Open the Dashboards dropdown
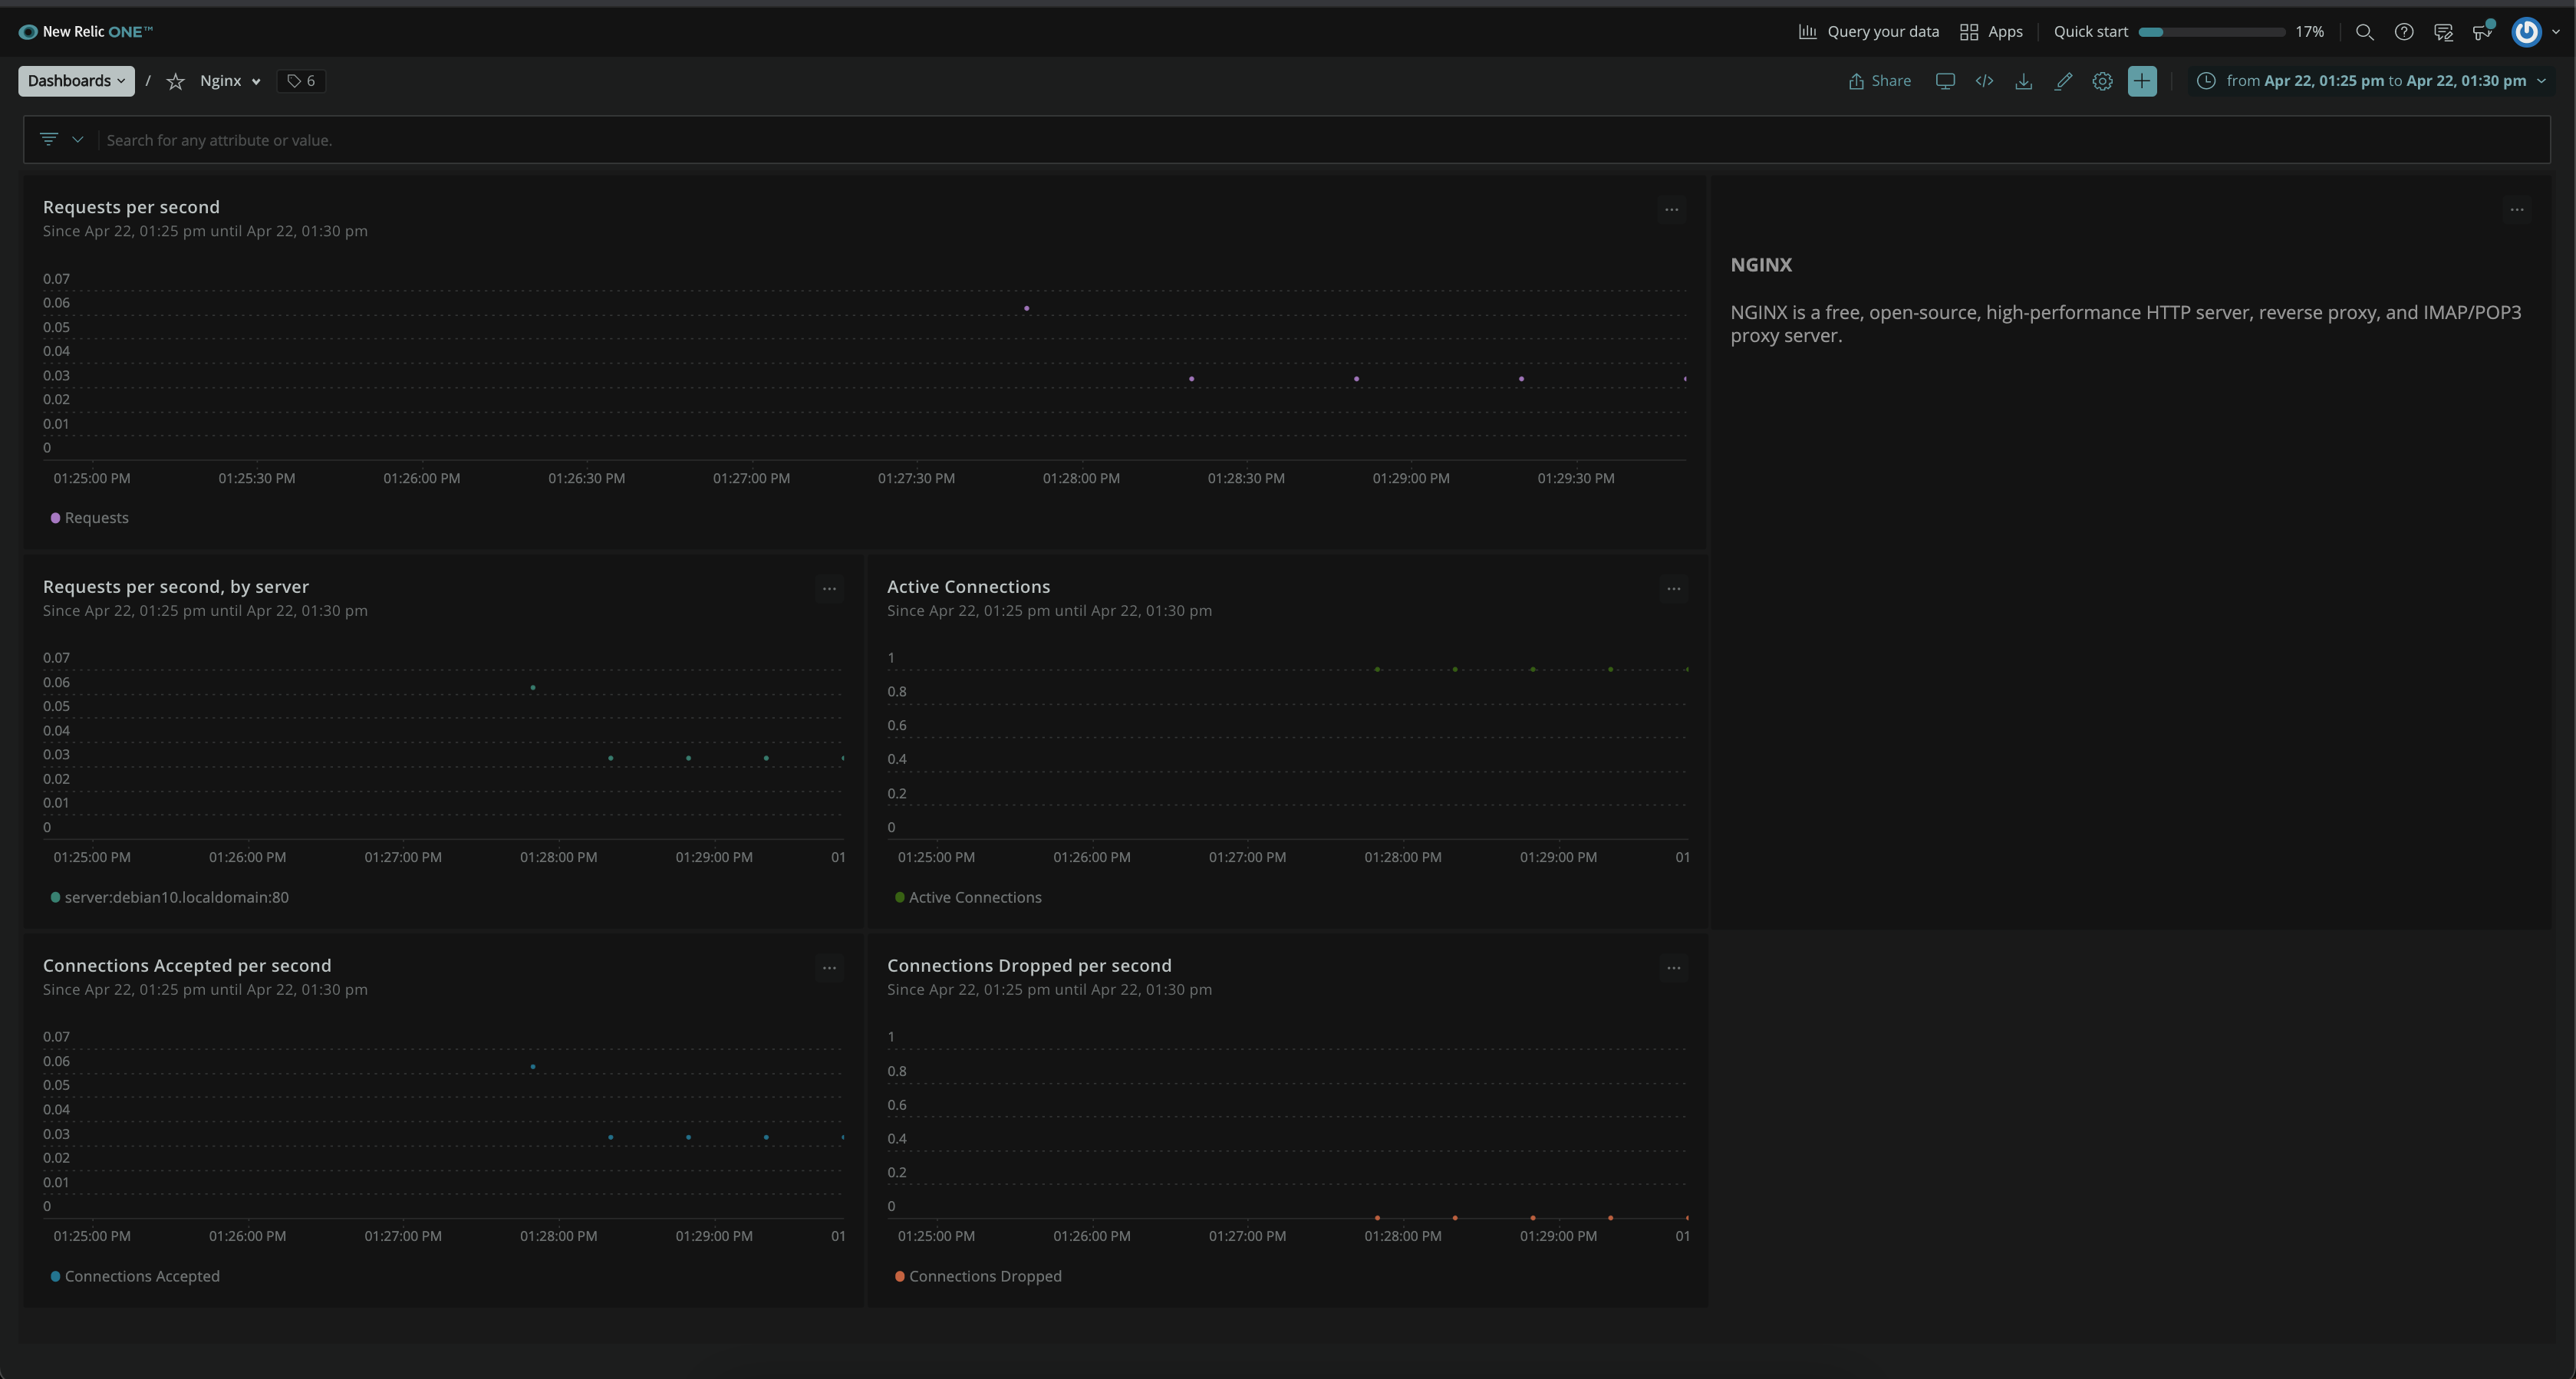 point(76,81)
